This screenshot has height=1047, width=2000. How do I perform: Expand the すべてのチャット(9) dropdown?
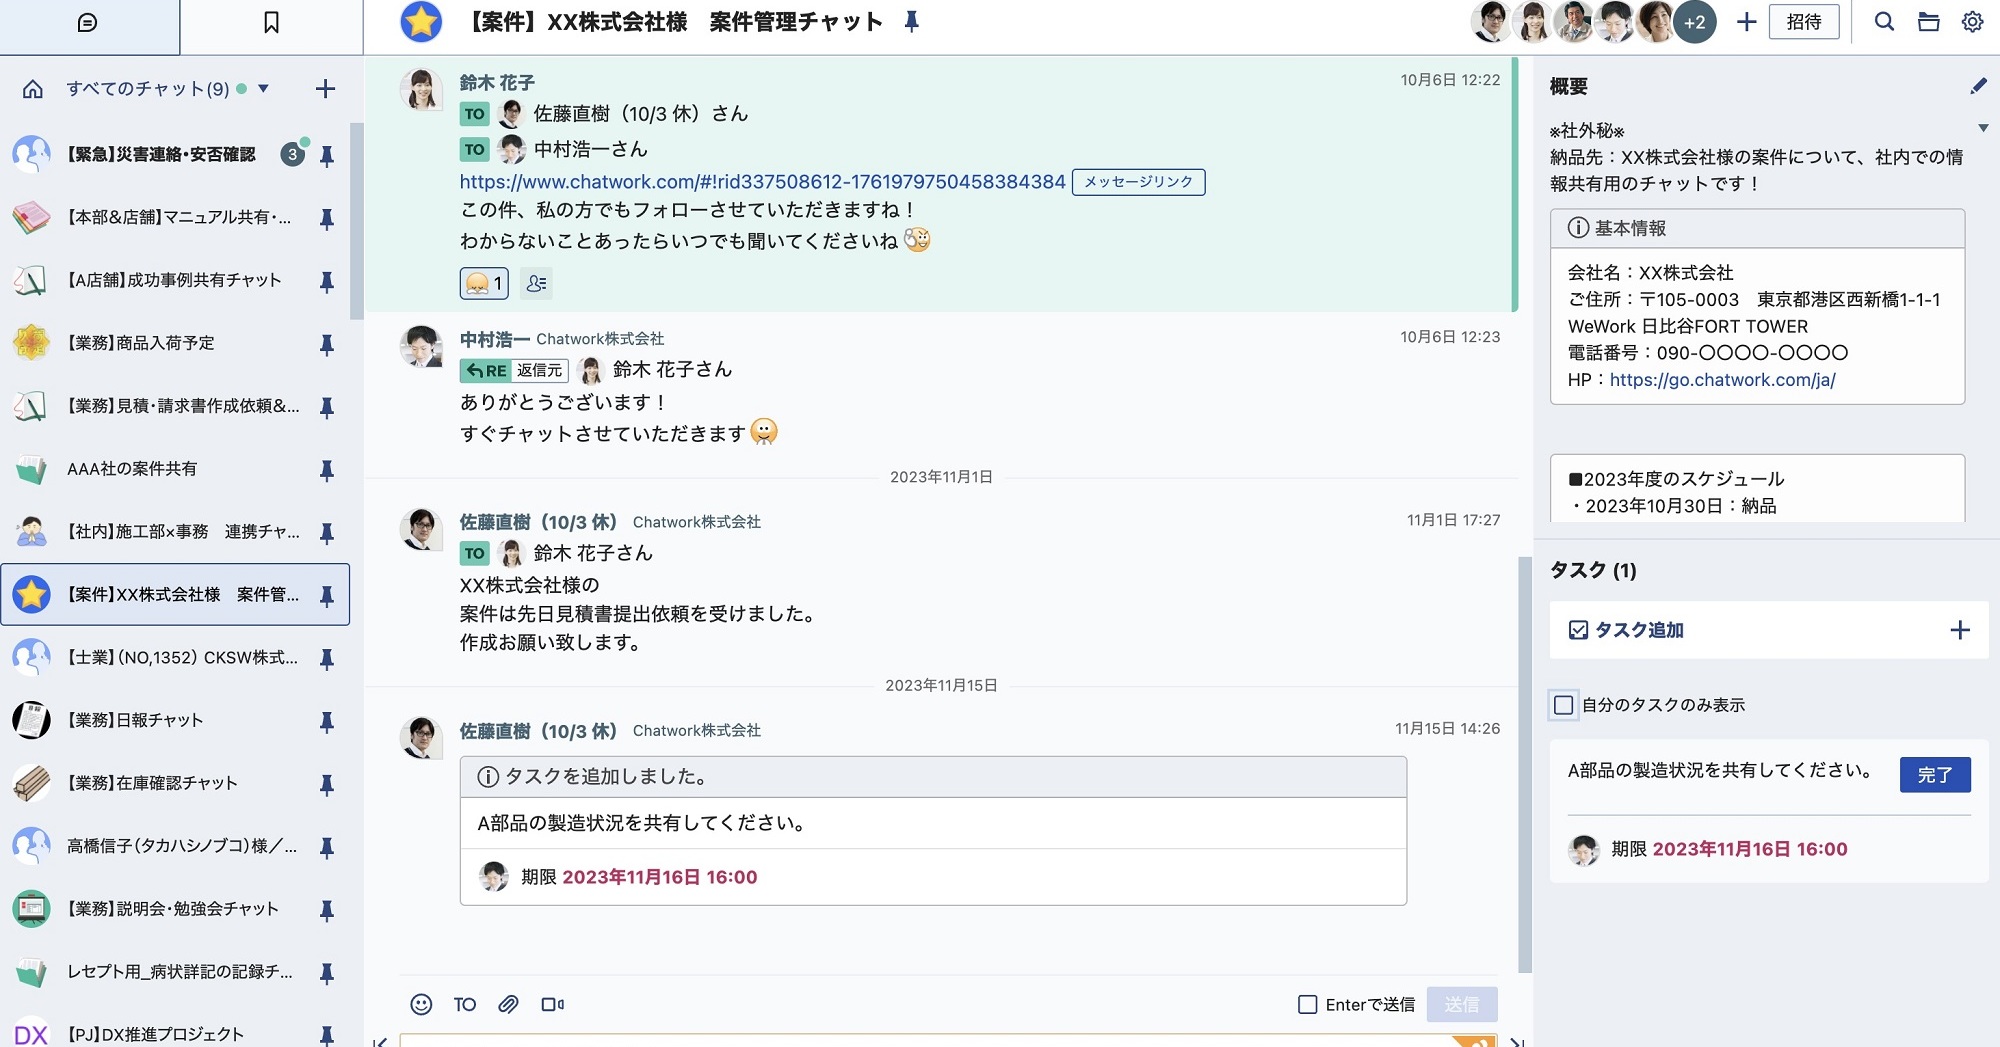[263, 88]
